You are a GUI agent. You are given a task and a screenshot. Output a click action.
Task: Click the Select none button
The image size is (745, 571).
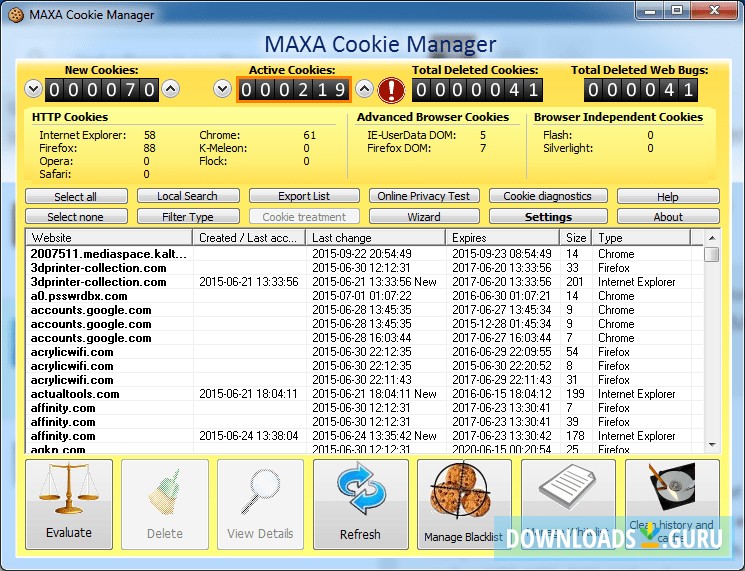pyautogui.click(x=76, y=217)
